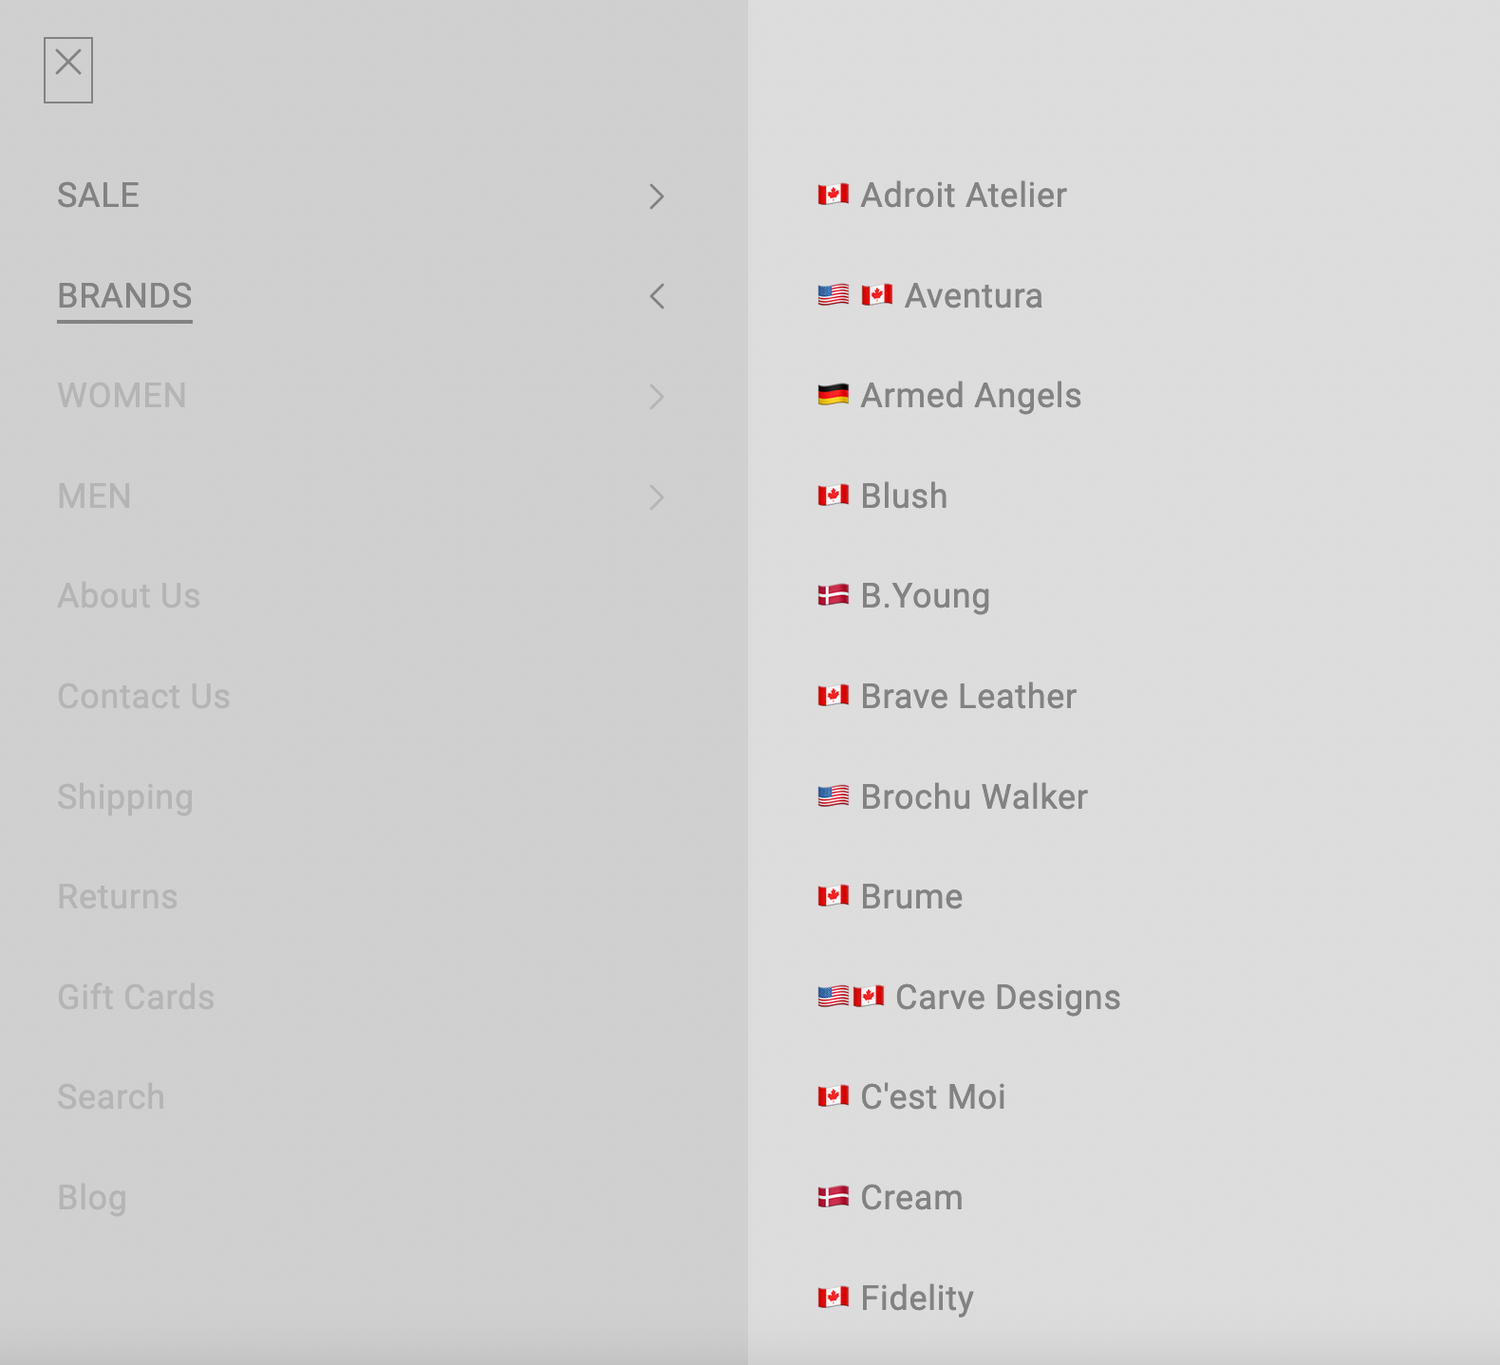Click the Danish flag beside B.Young
Screen dimensions: 1500x1365
click(833, 596)
